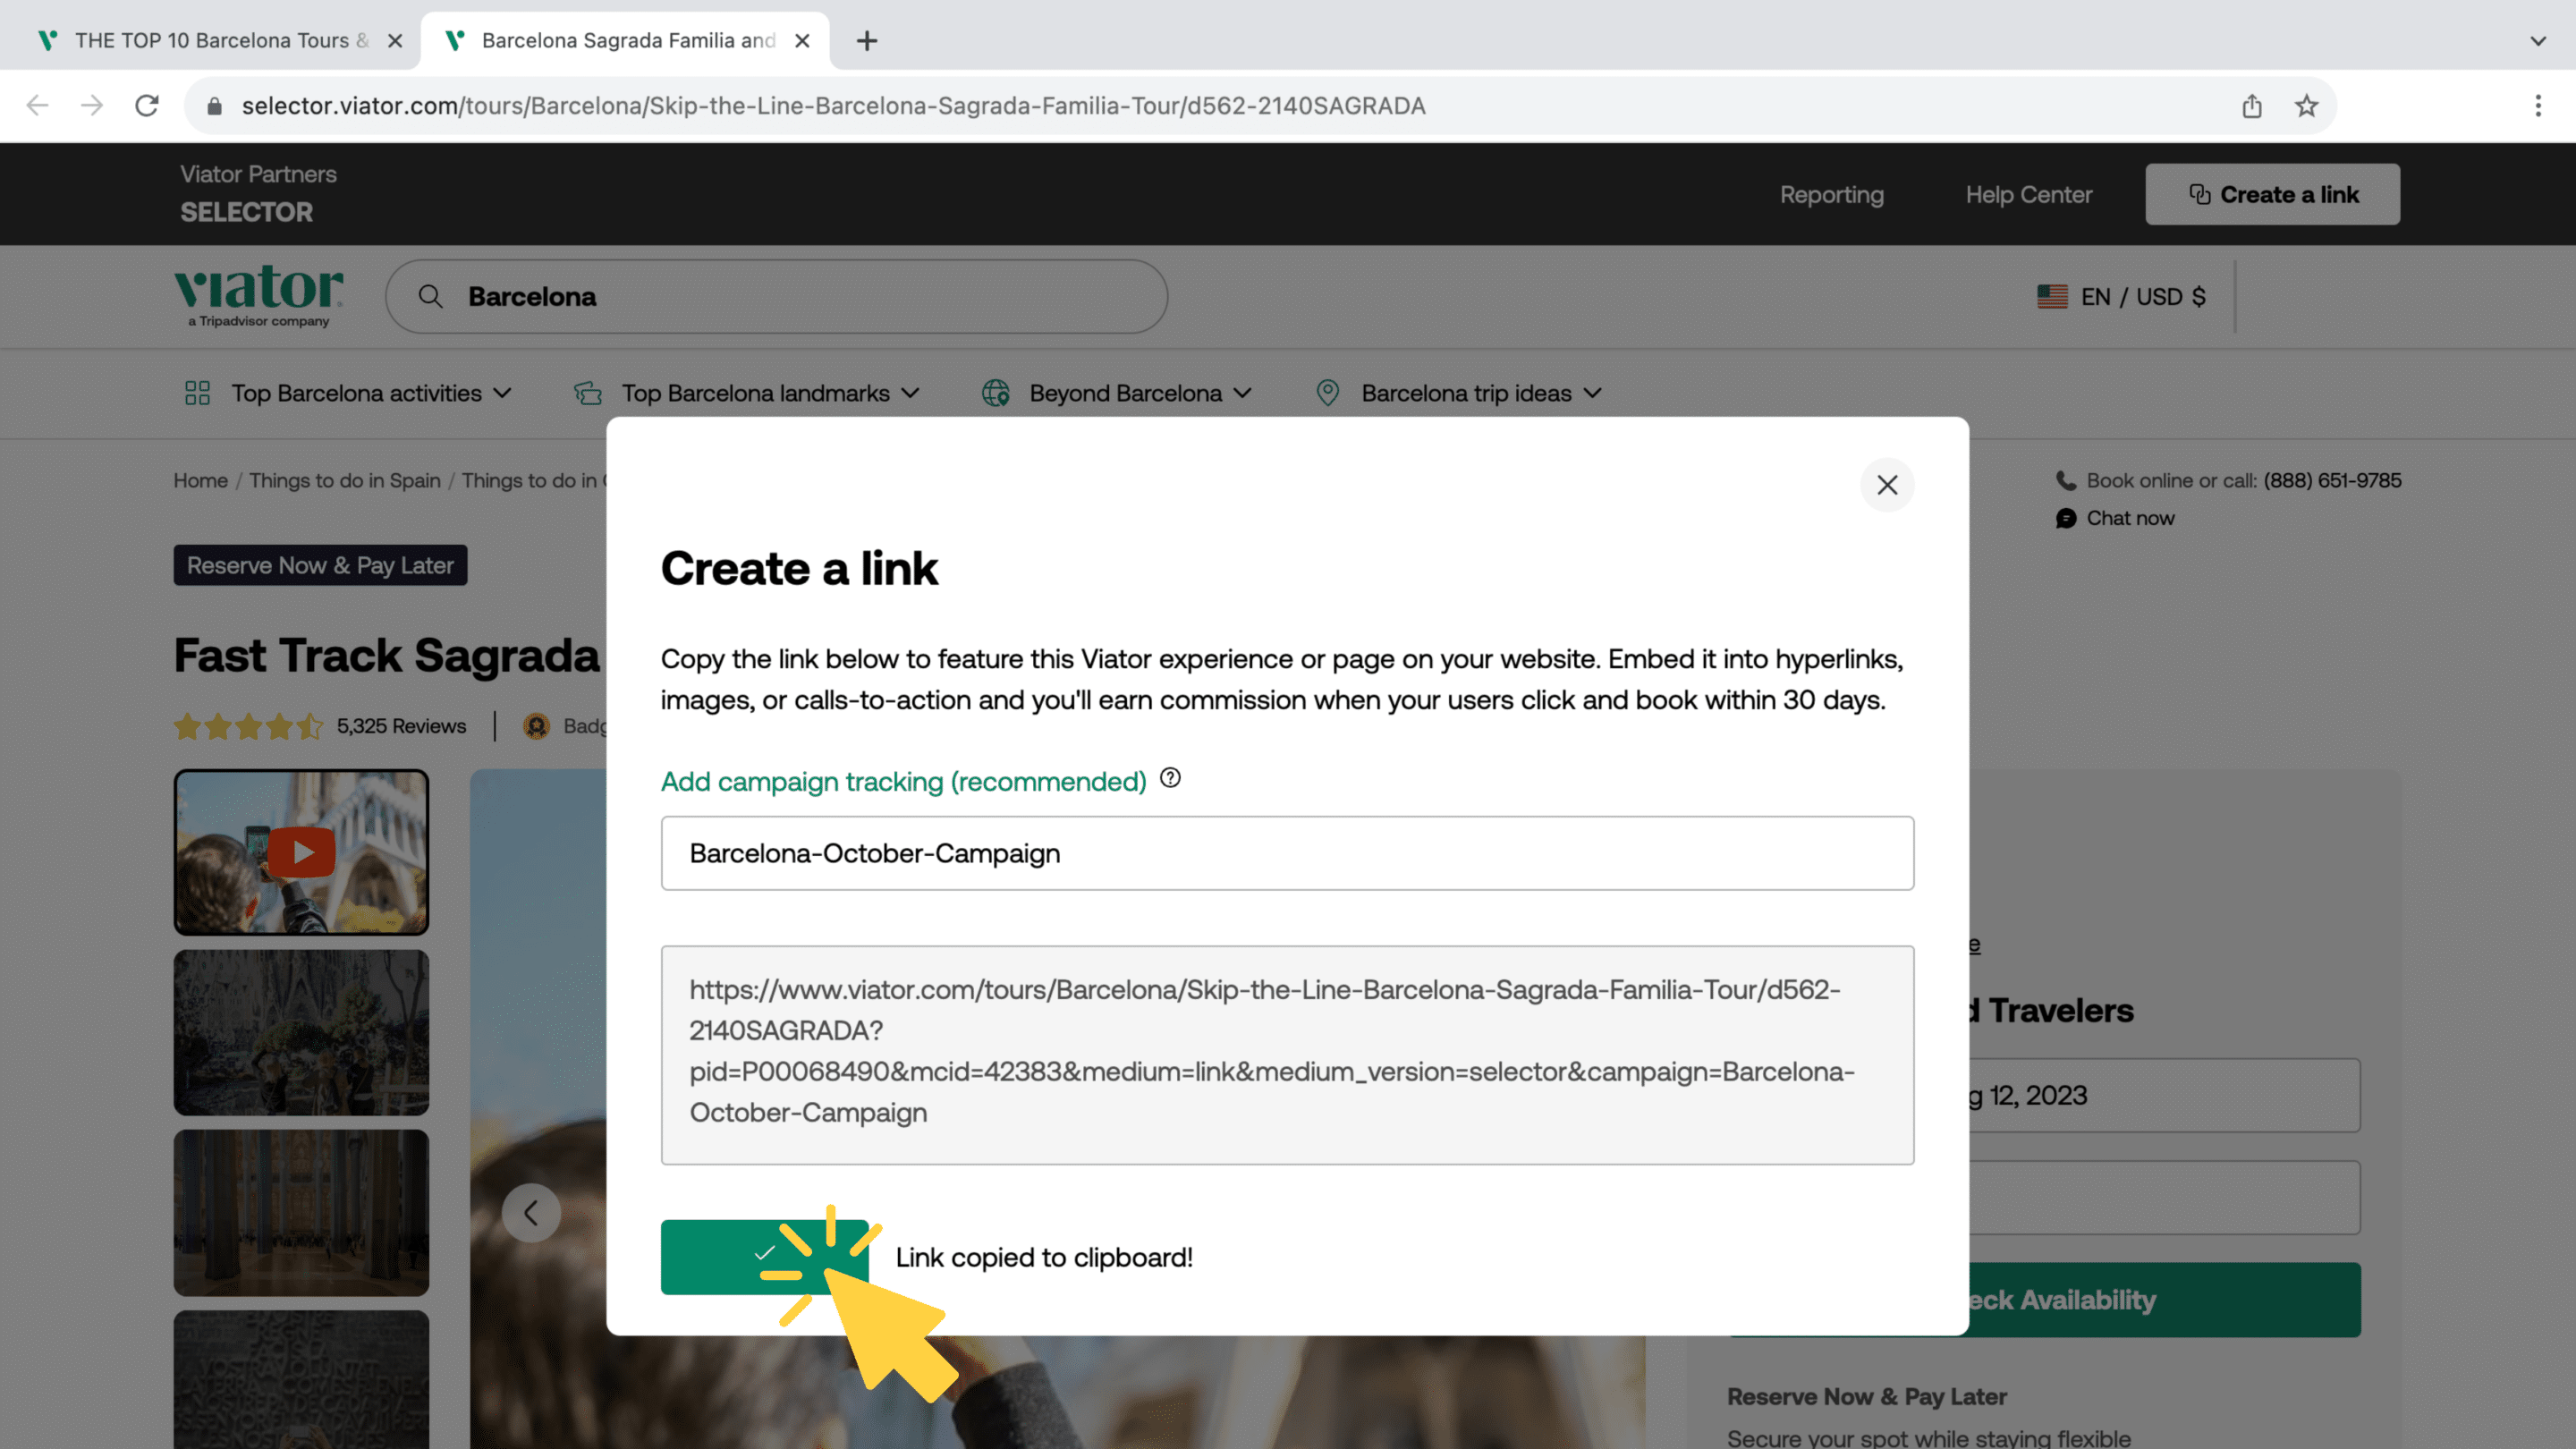Open Help Center in the top bar
The height and width of the screenshot is (1449, 2576).
pos(2028,194)
